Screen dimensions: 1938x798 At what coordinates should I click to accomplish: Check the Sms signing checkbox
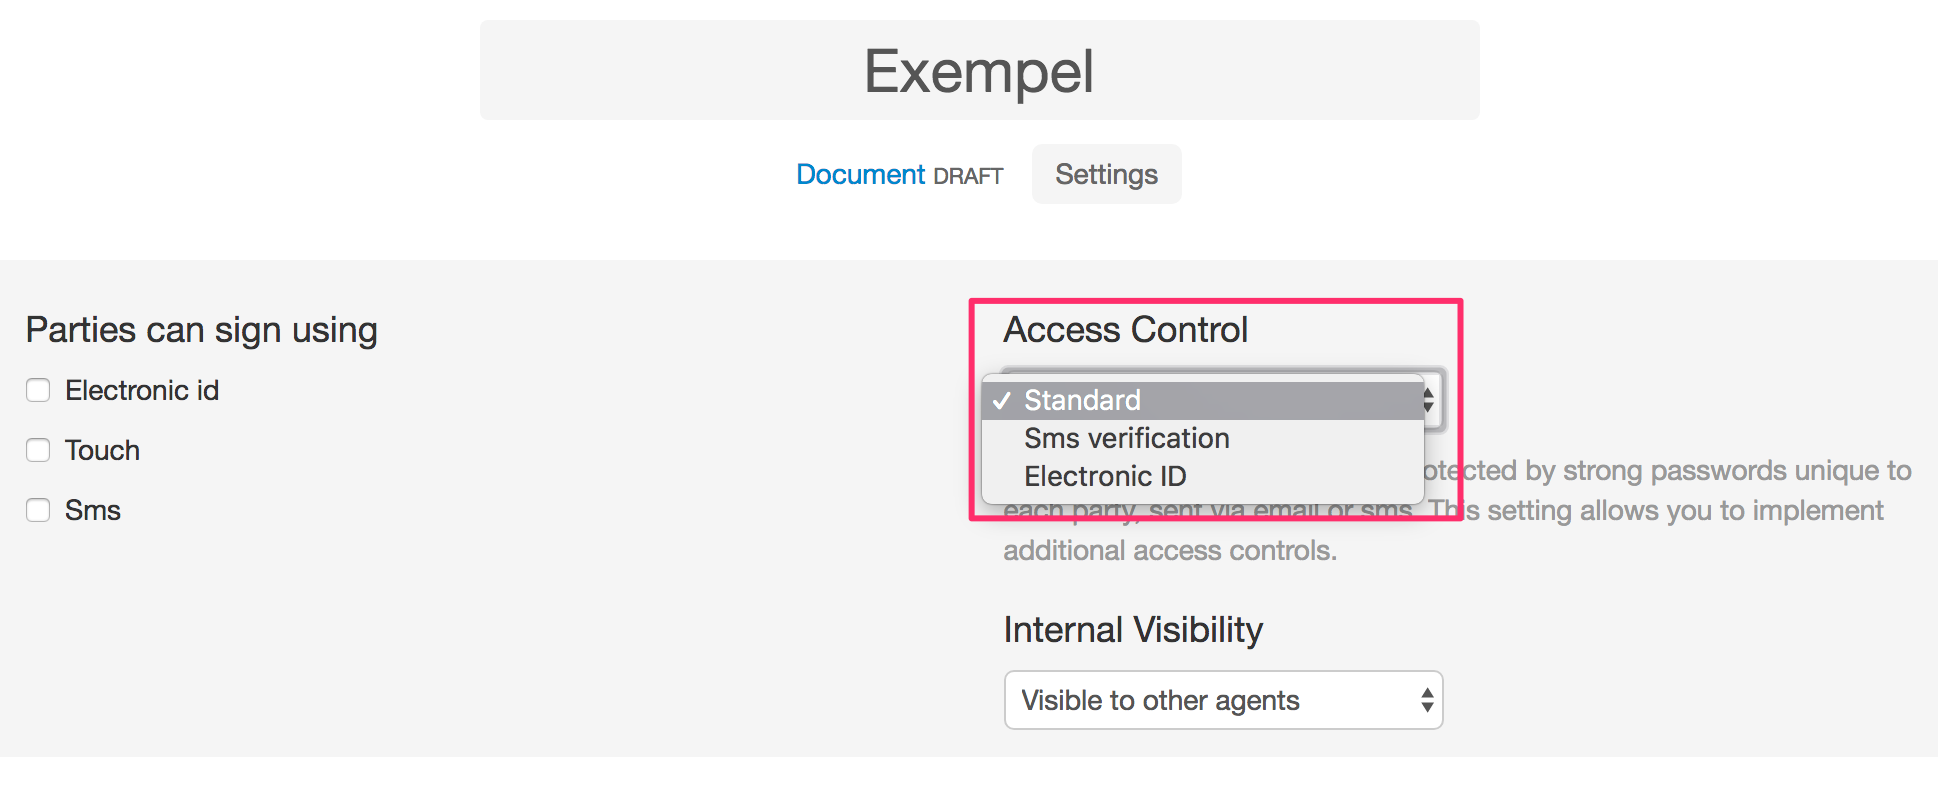(x=38, y=510)
